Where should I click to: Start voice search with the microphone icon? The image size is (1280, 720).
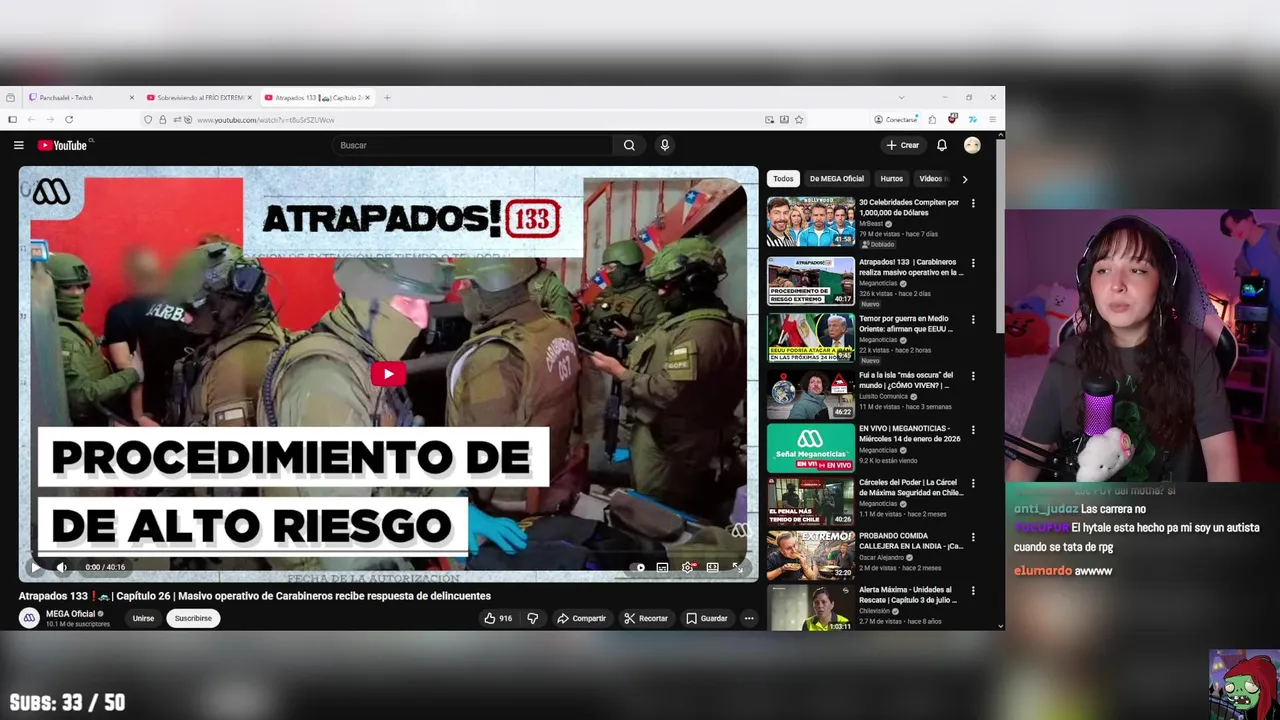click(x=664, y=145)
